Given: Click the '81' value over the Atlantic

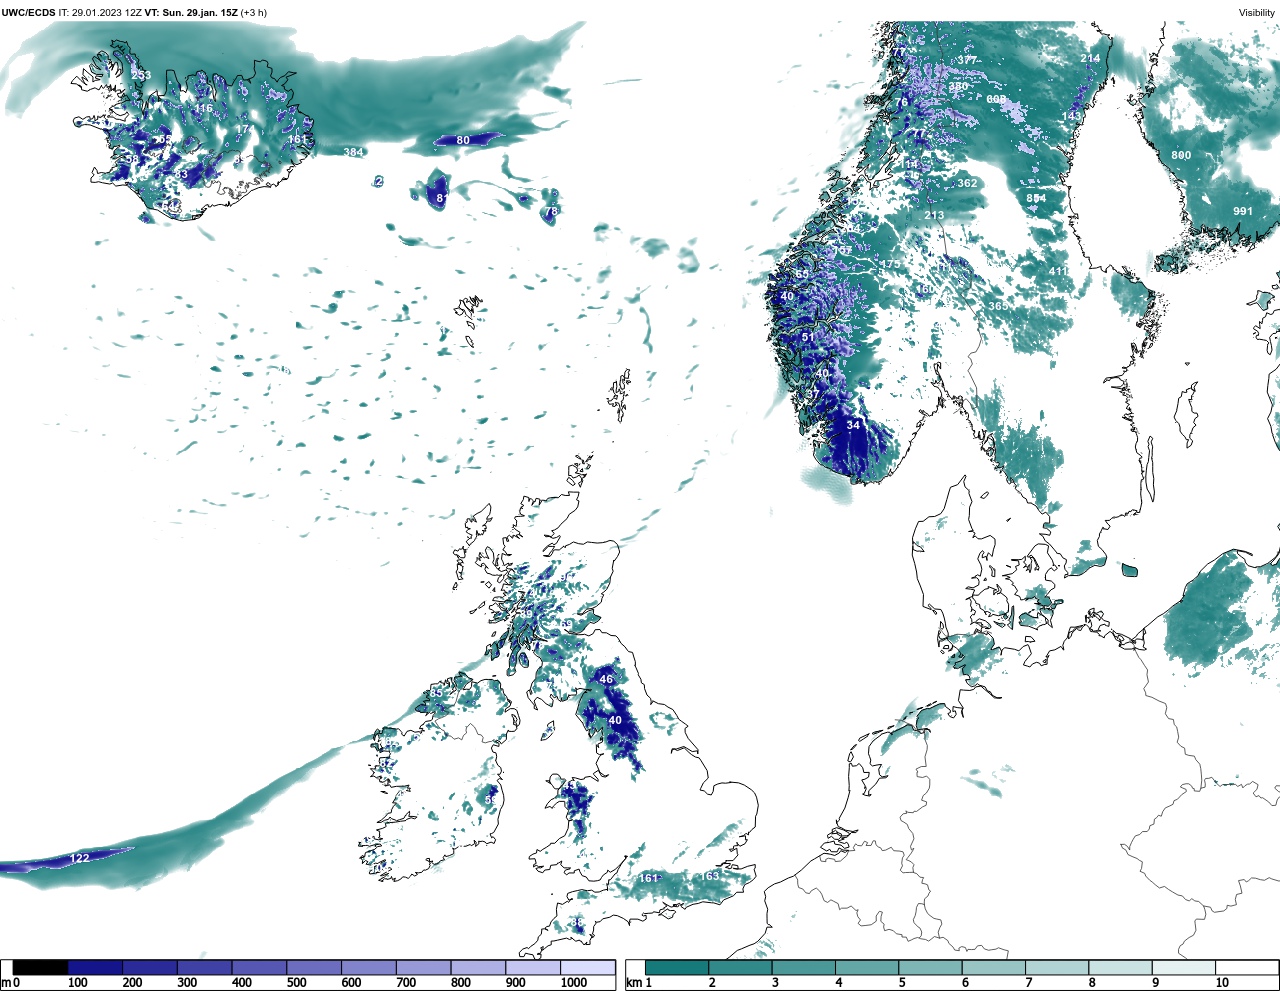Looking at the screenshot, I should coord(441,198).
